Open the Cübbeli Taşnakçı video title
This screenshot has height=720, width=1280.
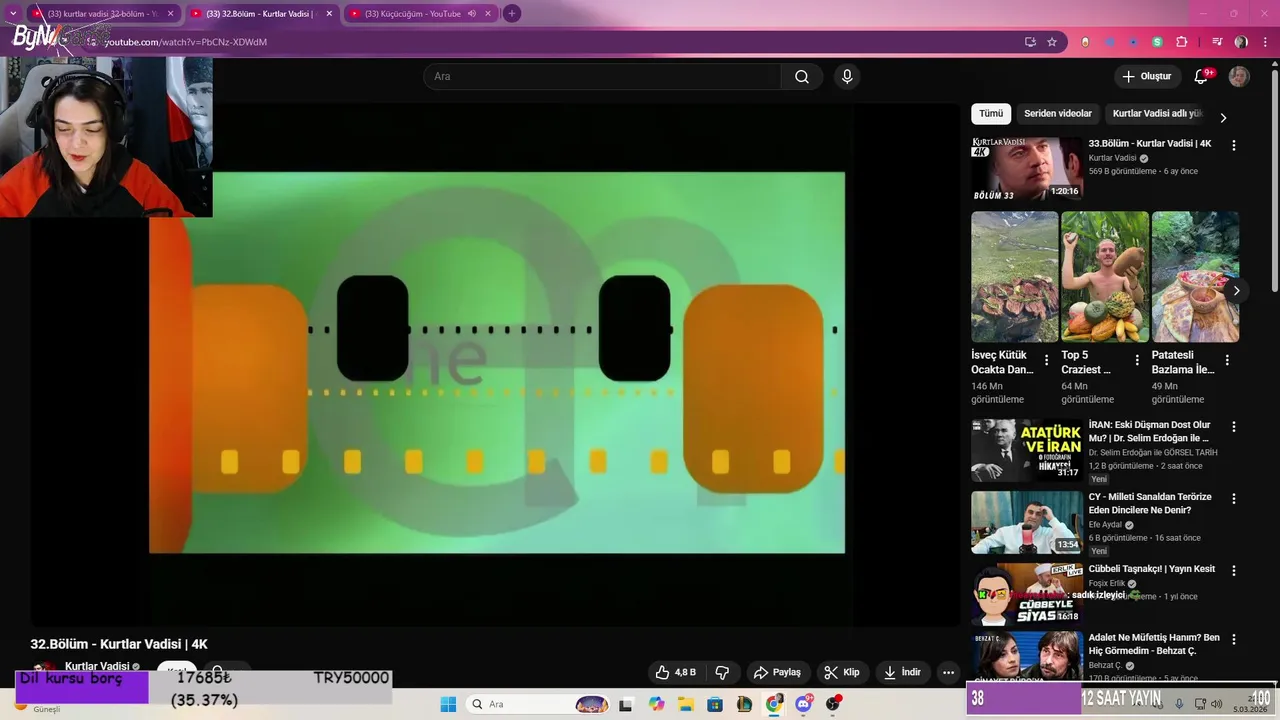[x=1152, y=569]
